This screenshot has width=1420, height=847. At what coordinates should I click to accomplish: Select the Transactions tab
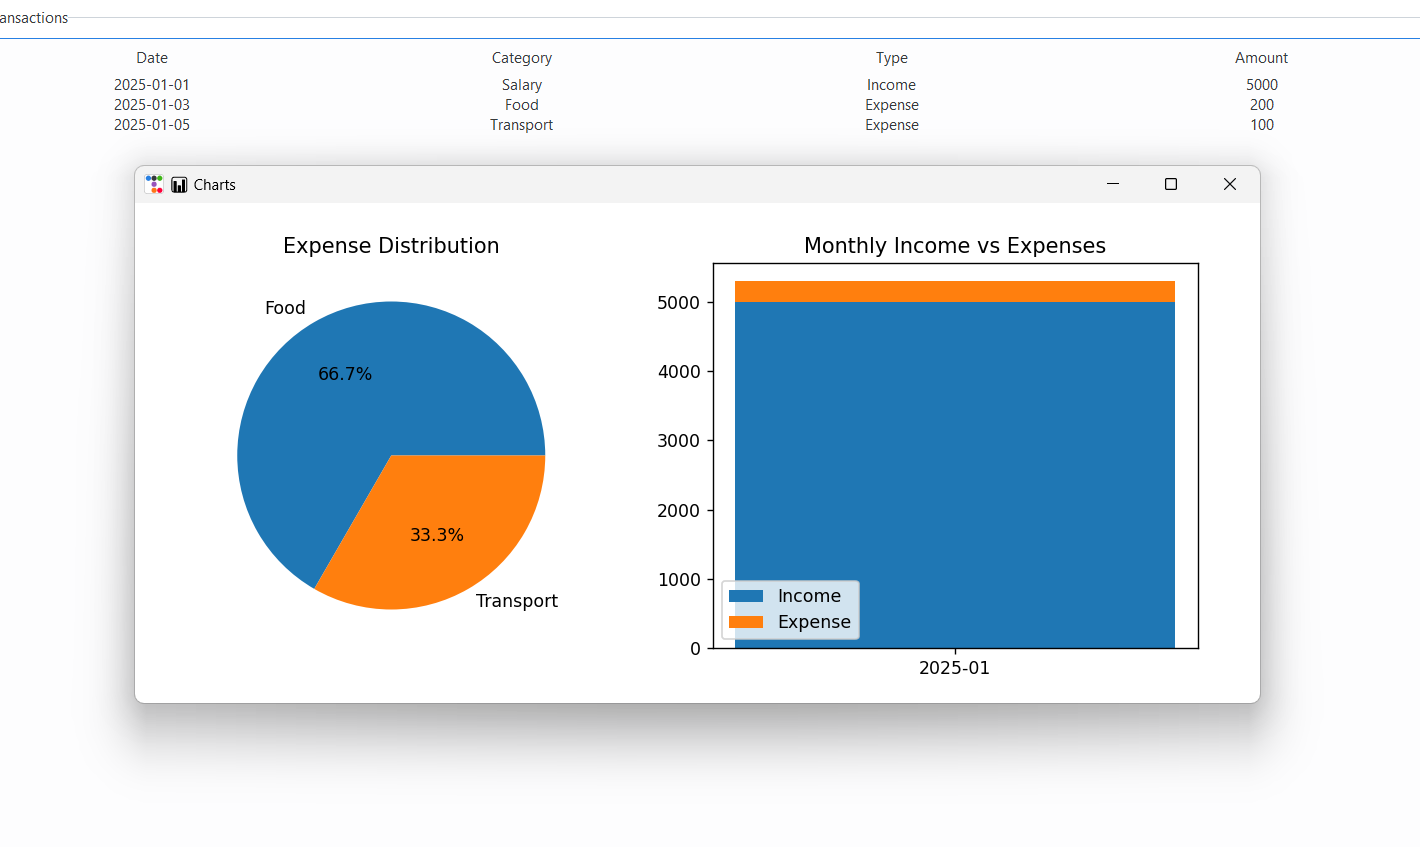(34, 17)
